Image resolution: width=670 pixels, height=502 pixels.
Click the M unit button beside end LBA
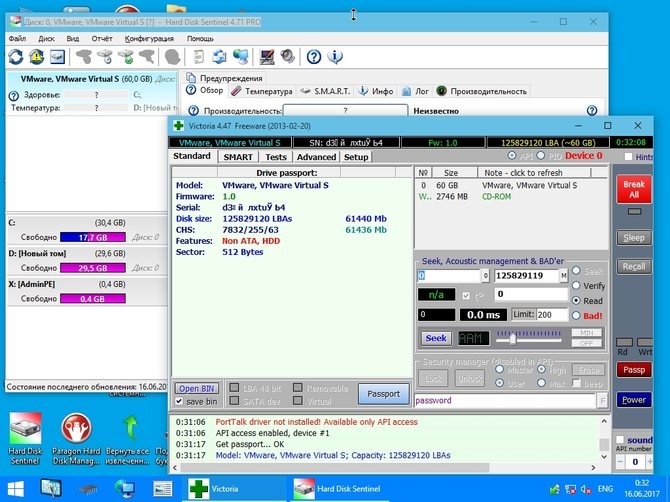pyautogui.click(x=564, y=276)
